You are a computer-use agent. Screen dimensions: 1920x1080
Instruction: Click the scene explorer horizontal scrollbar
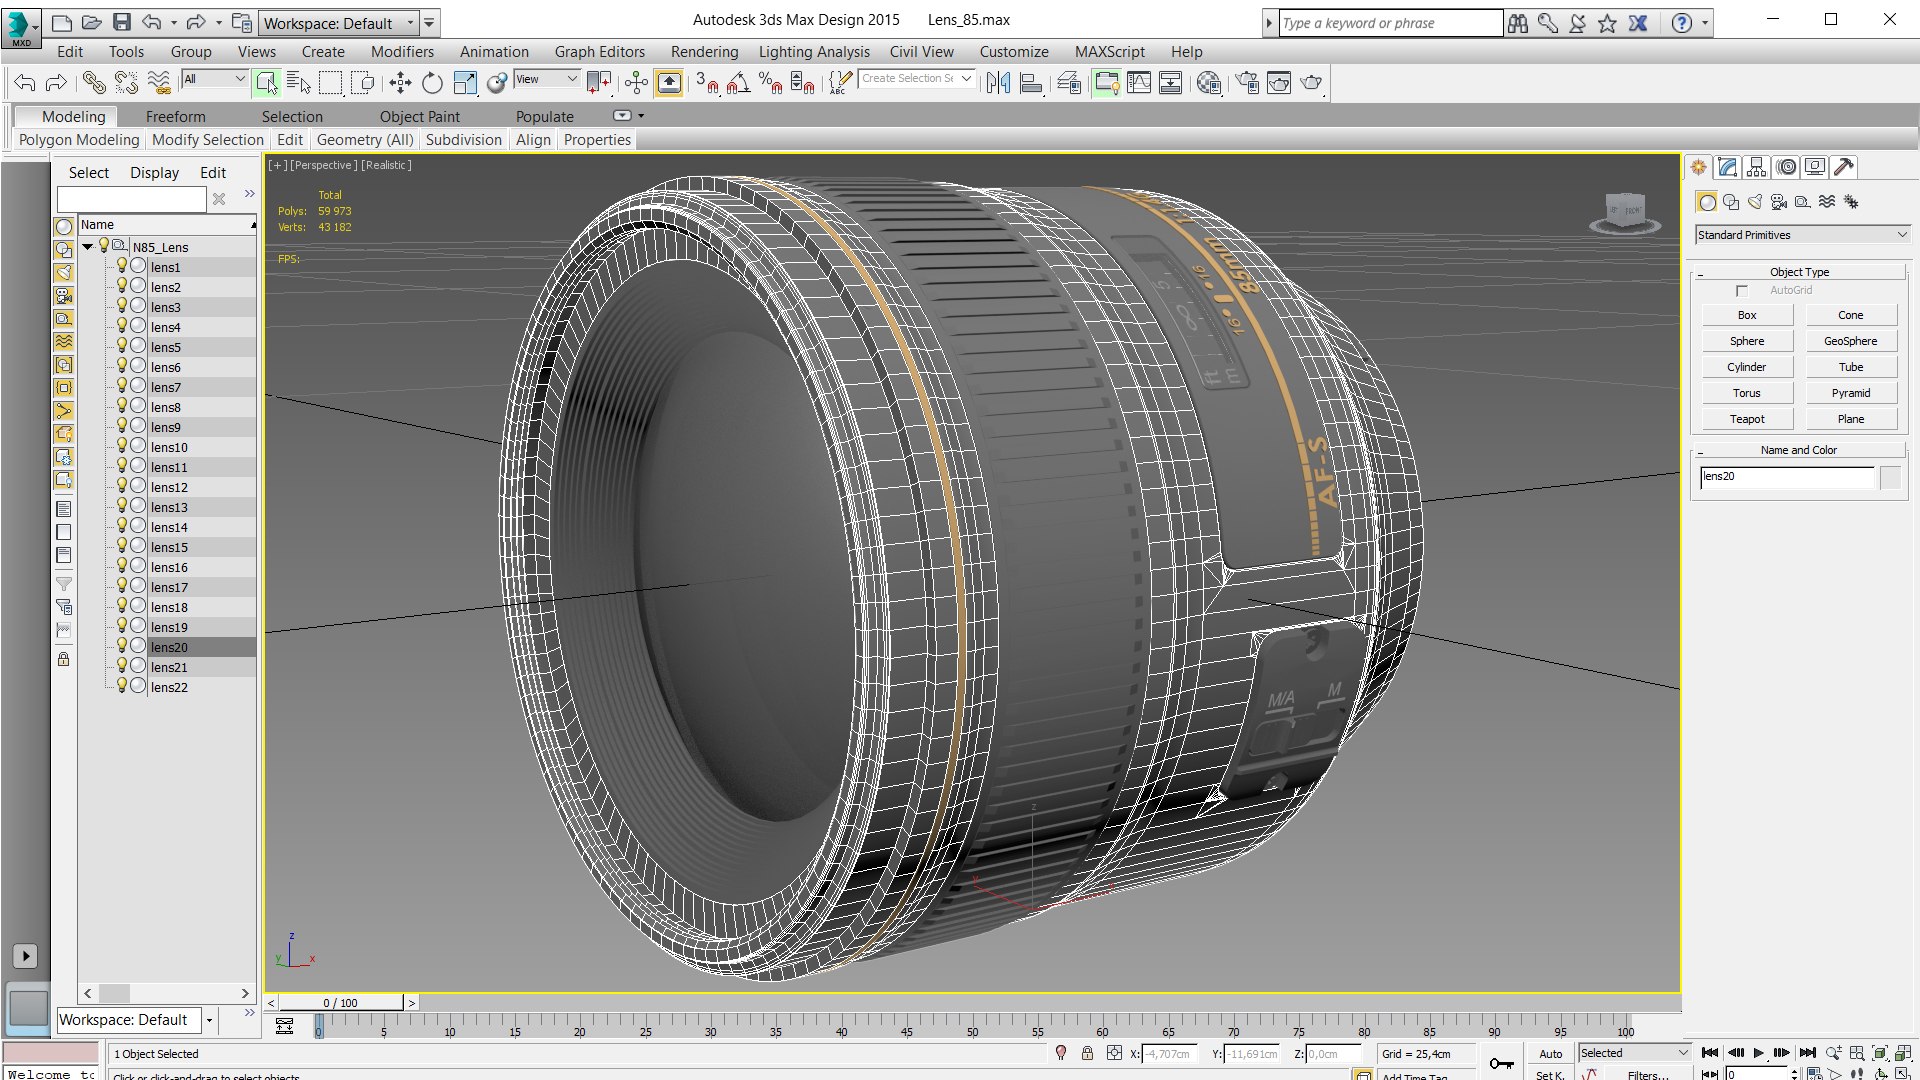167,993
